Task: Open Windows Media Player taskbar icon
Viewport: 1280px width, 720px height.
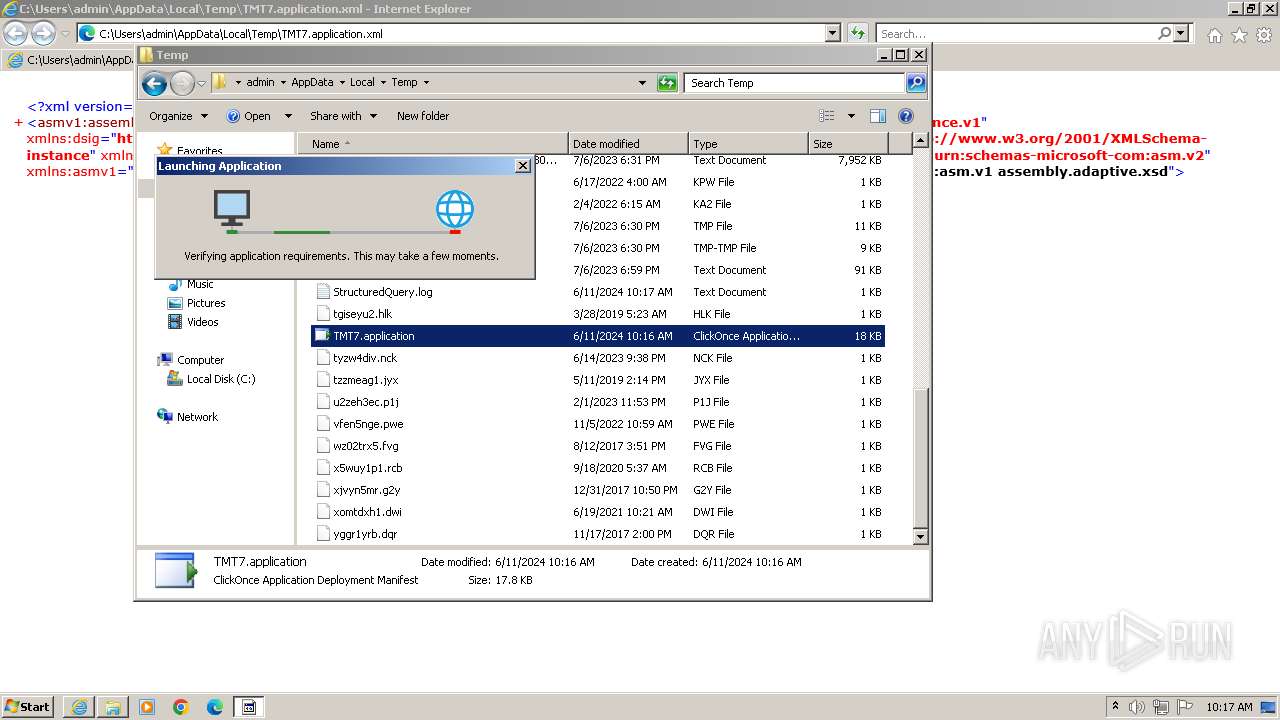Action: pos(147,707)
